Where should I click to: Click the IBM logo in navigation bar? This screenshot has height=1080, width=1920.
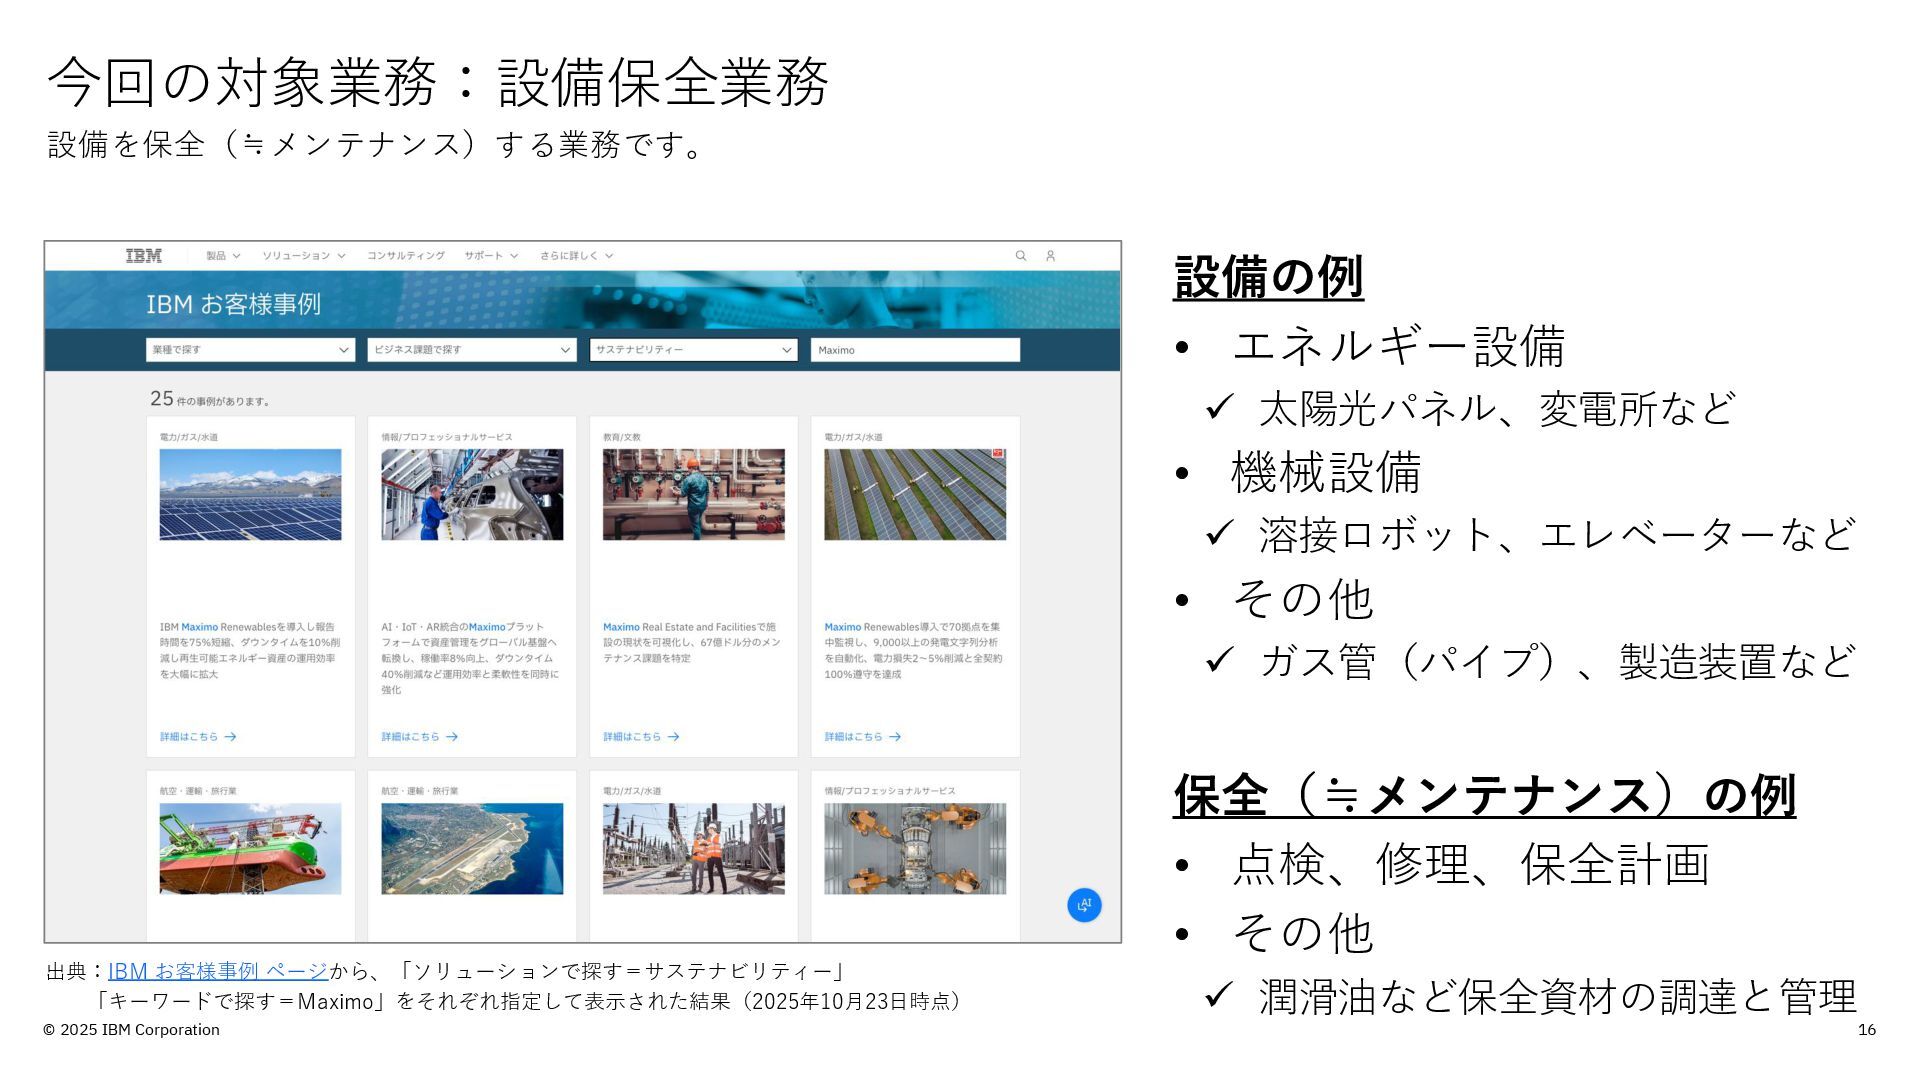point(143,256)
